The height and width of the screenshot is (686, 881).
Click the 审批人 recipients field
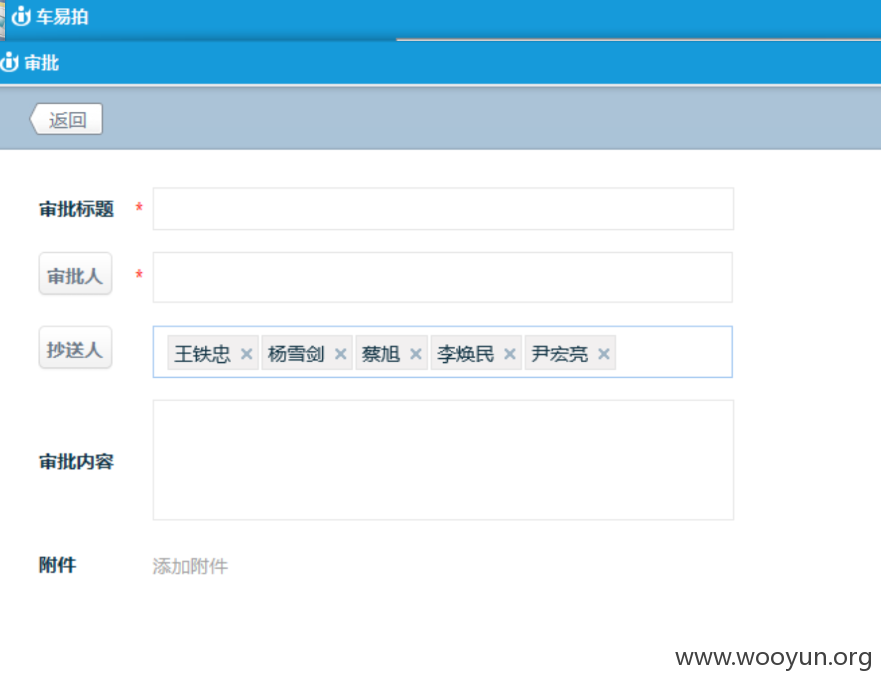443,278
